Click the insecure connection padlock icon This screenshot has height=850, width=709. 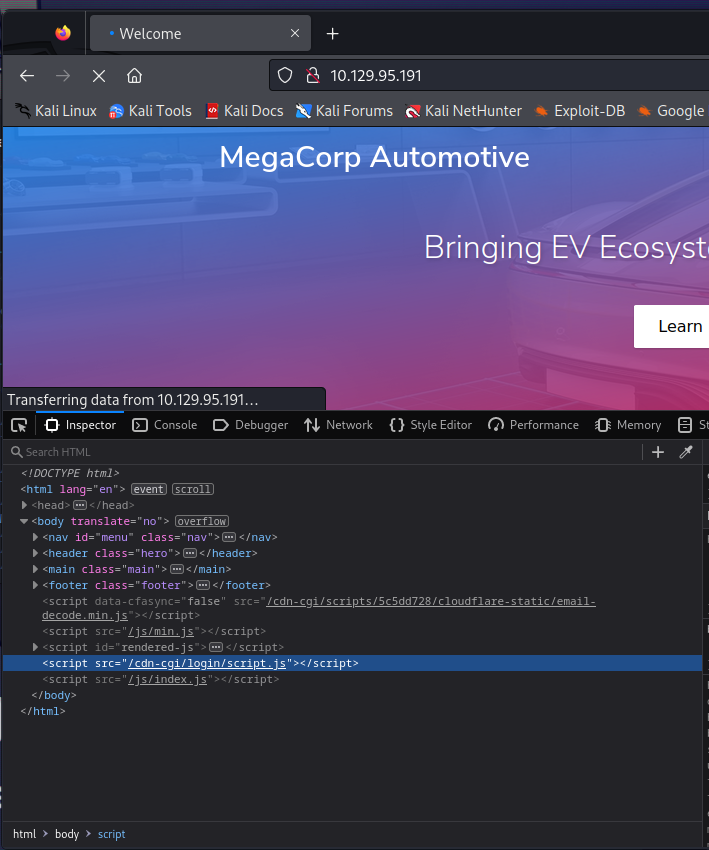(x=313, y=75)
